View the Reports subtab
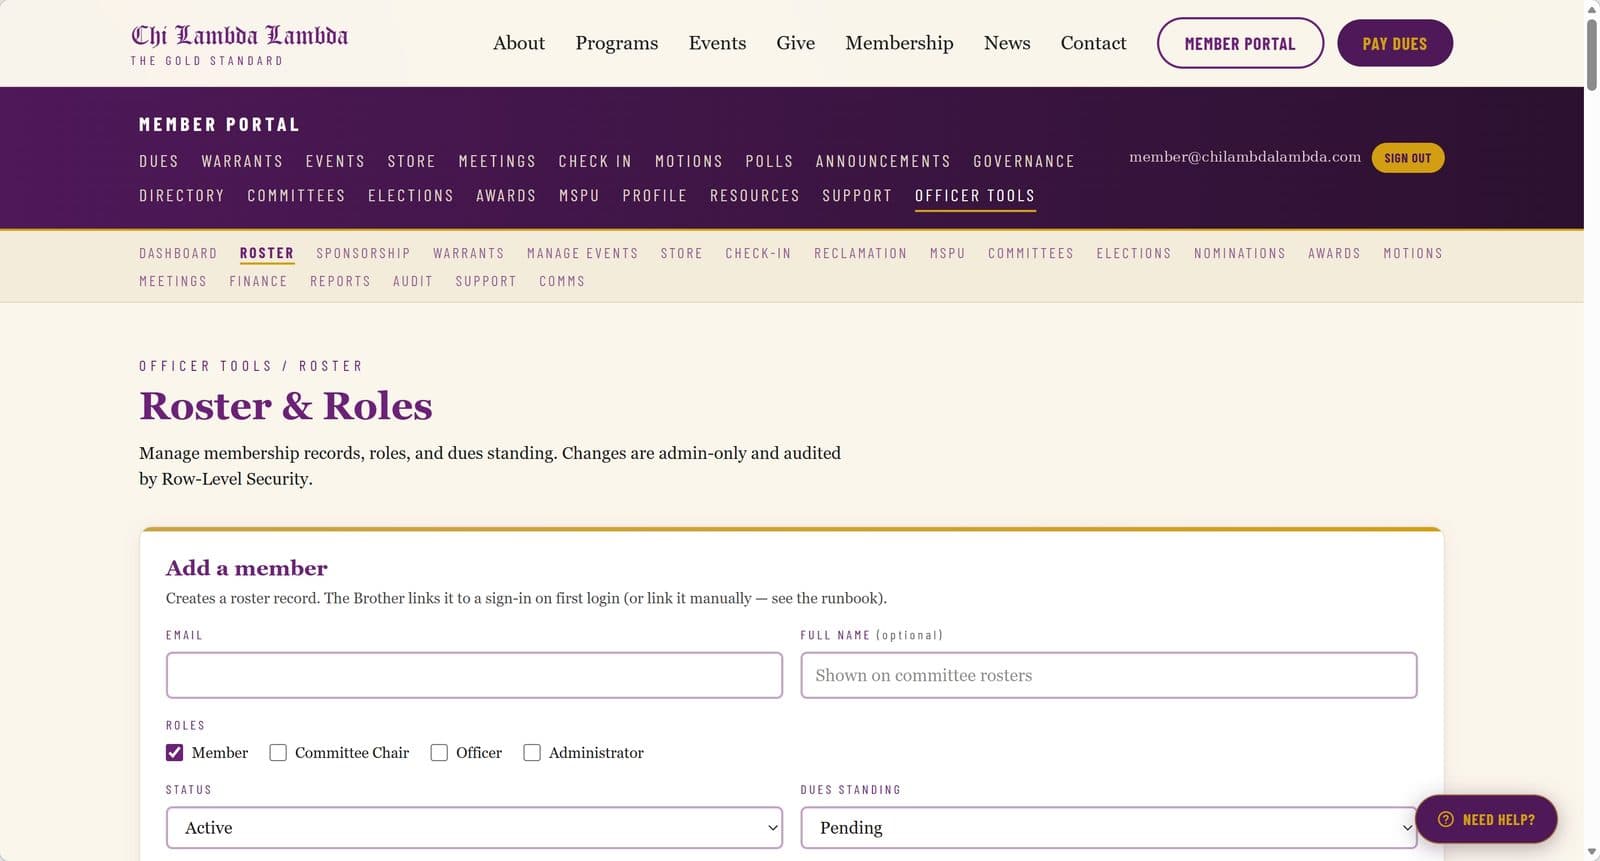 click(340, 282)
